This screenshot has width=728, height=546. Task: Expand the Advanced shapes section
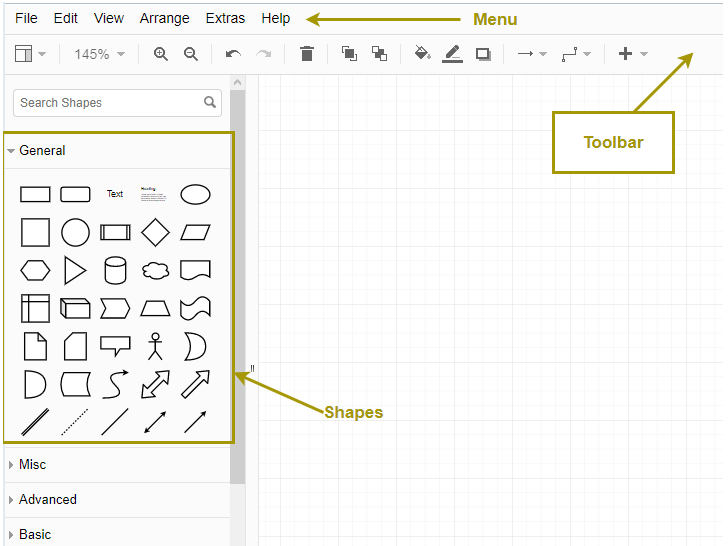[117, 500]
